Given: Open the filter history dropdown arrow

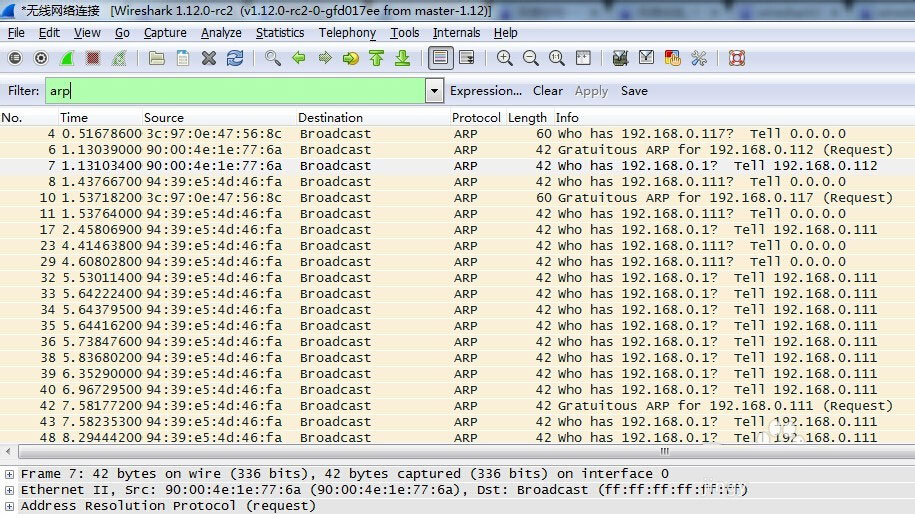Looking at the screenshot, I should [434, 90].
